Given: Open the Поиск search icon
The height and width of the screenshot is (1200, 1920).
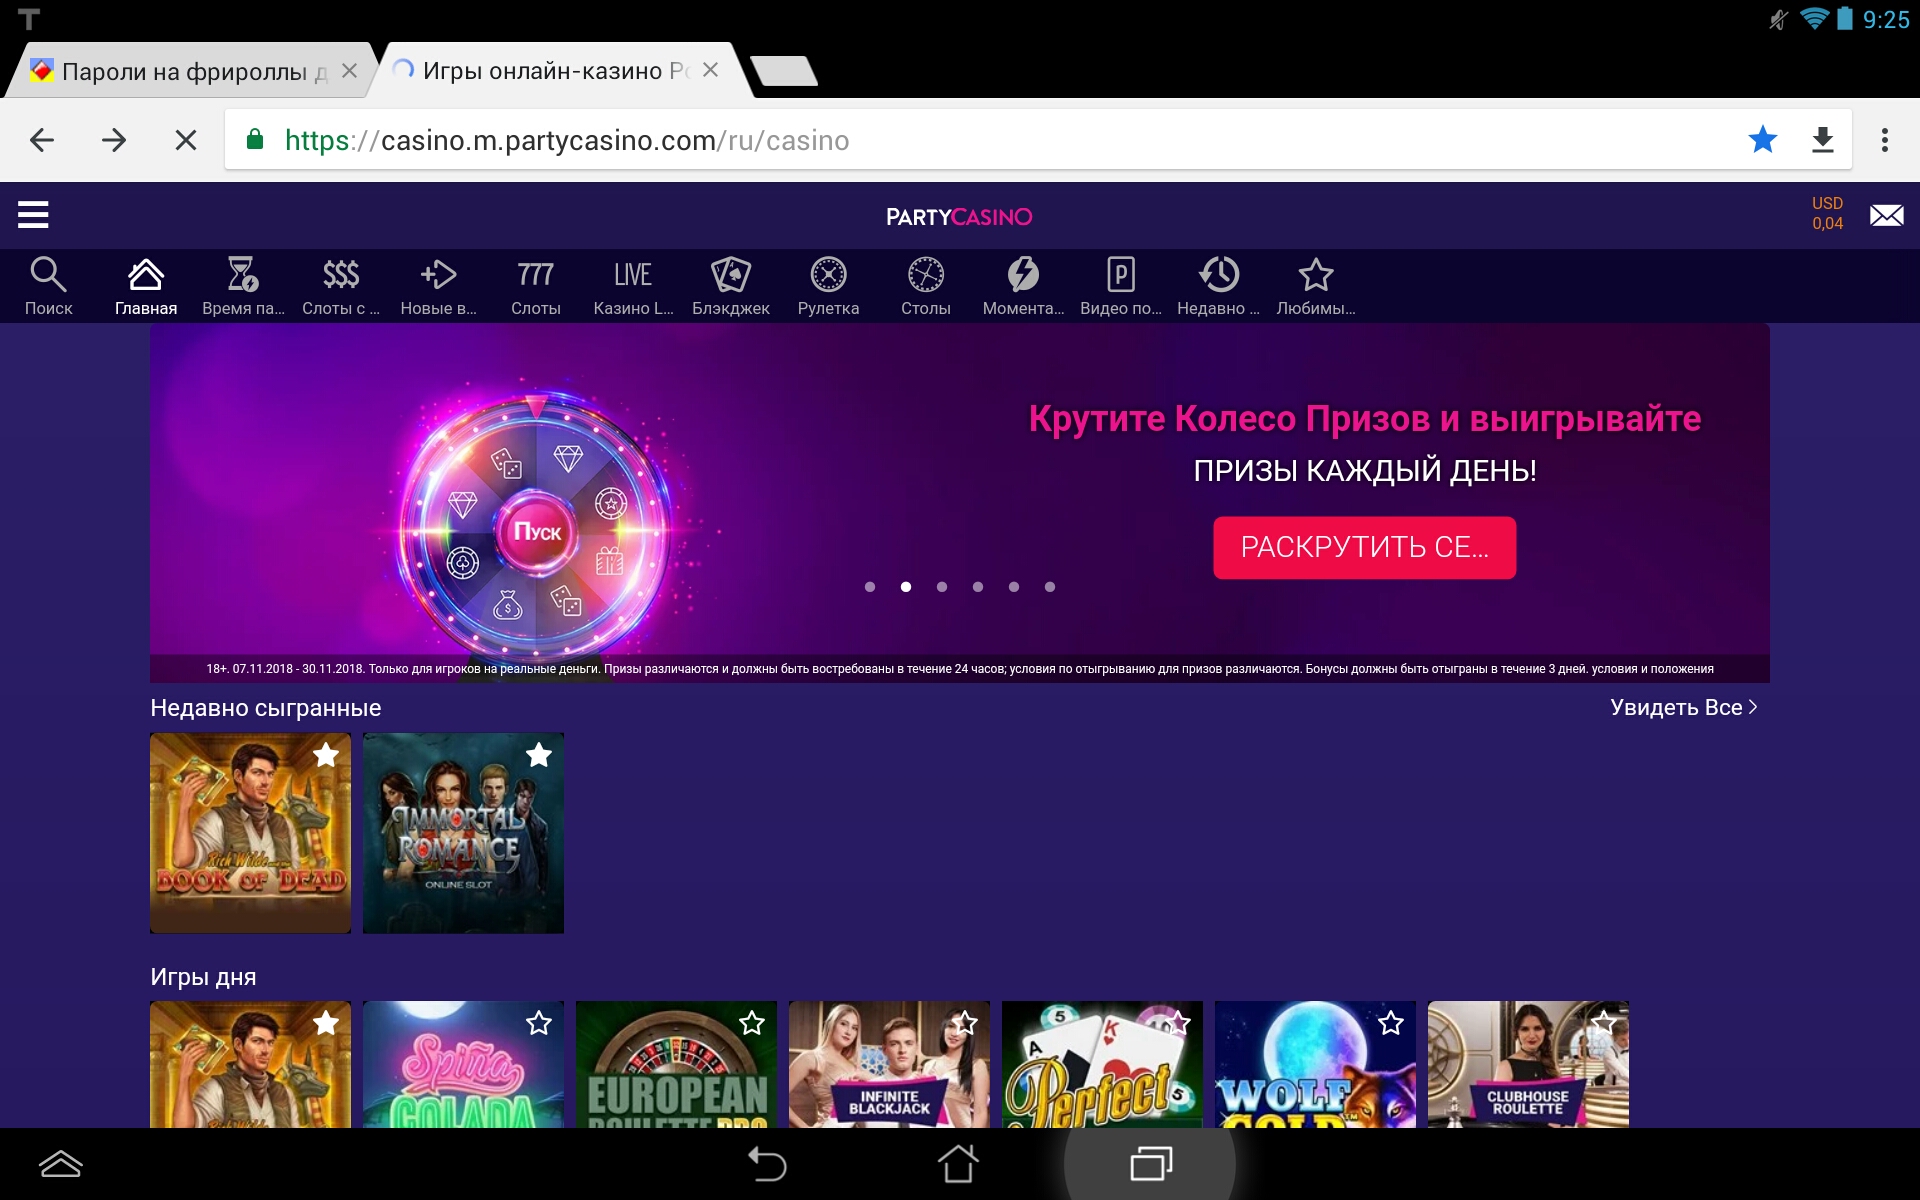Looking at the screenshot, I should pos(48,286).
